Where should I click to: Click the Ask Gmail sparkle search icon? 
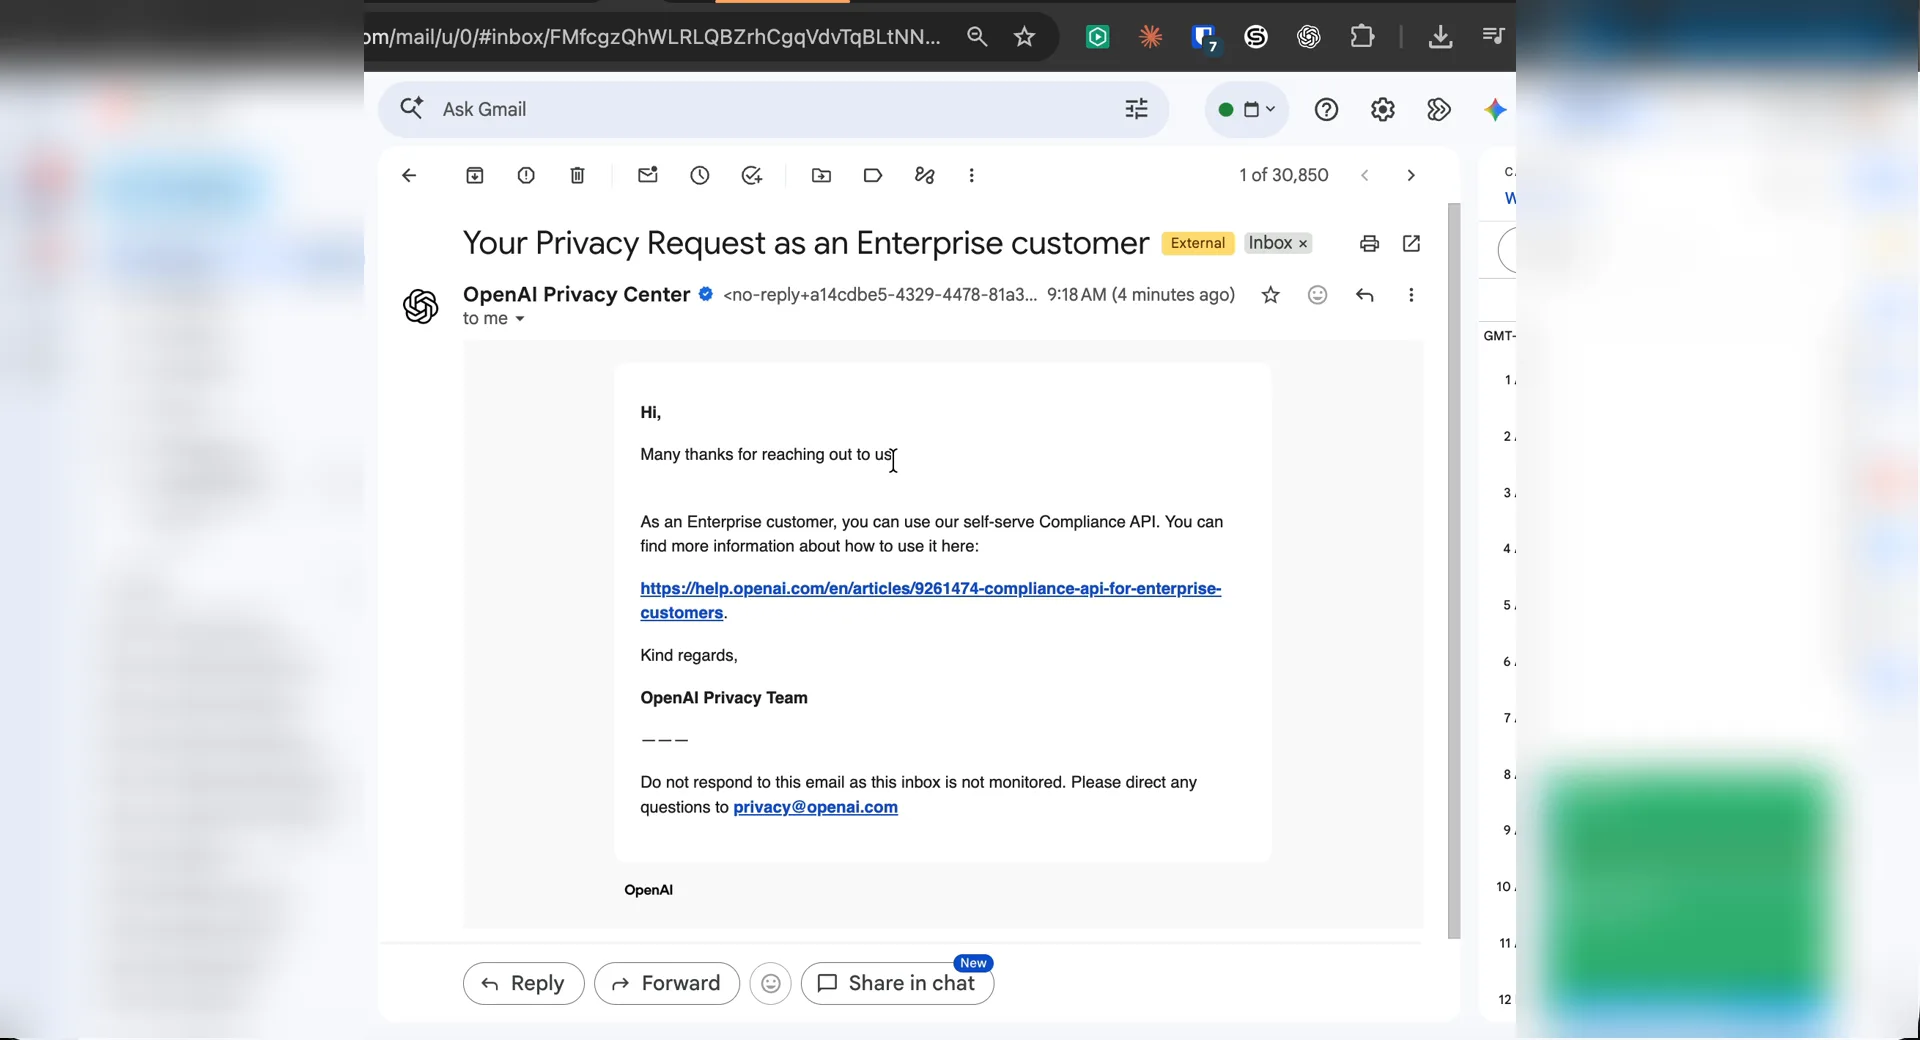coord(411,108)
